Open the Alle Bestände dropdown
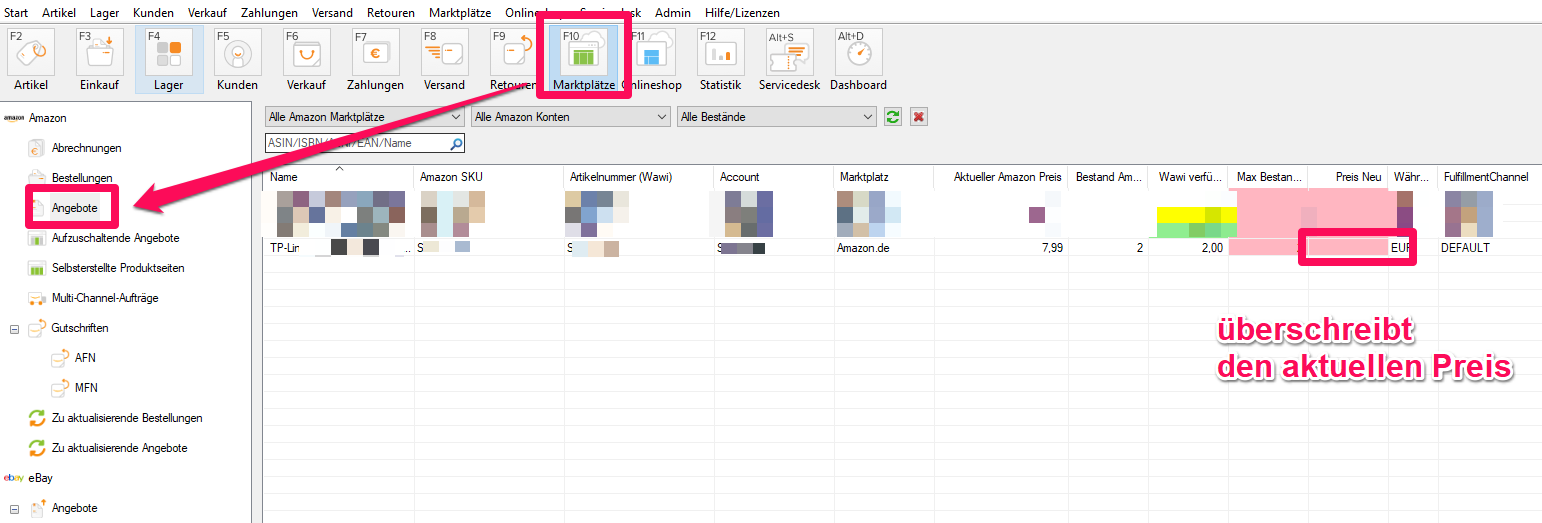 (777, 117)
